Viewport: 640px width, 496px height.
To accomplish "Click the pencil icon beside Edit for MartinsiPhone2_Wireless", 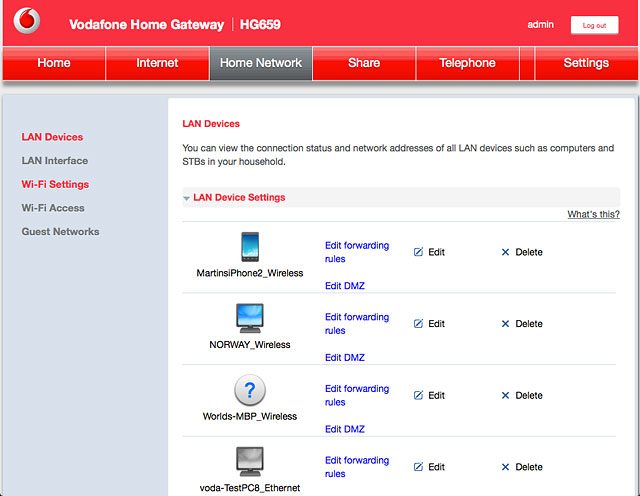I will (418, 252).
